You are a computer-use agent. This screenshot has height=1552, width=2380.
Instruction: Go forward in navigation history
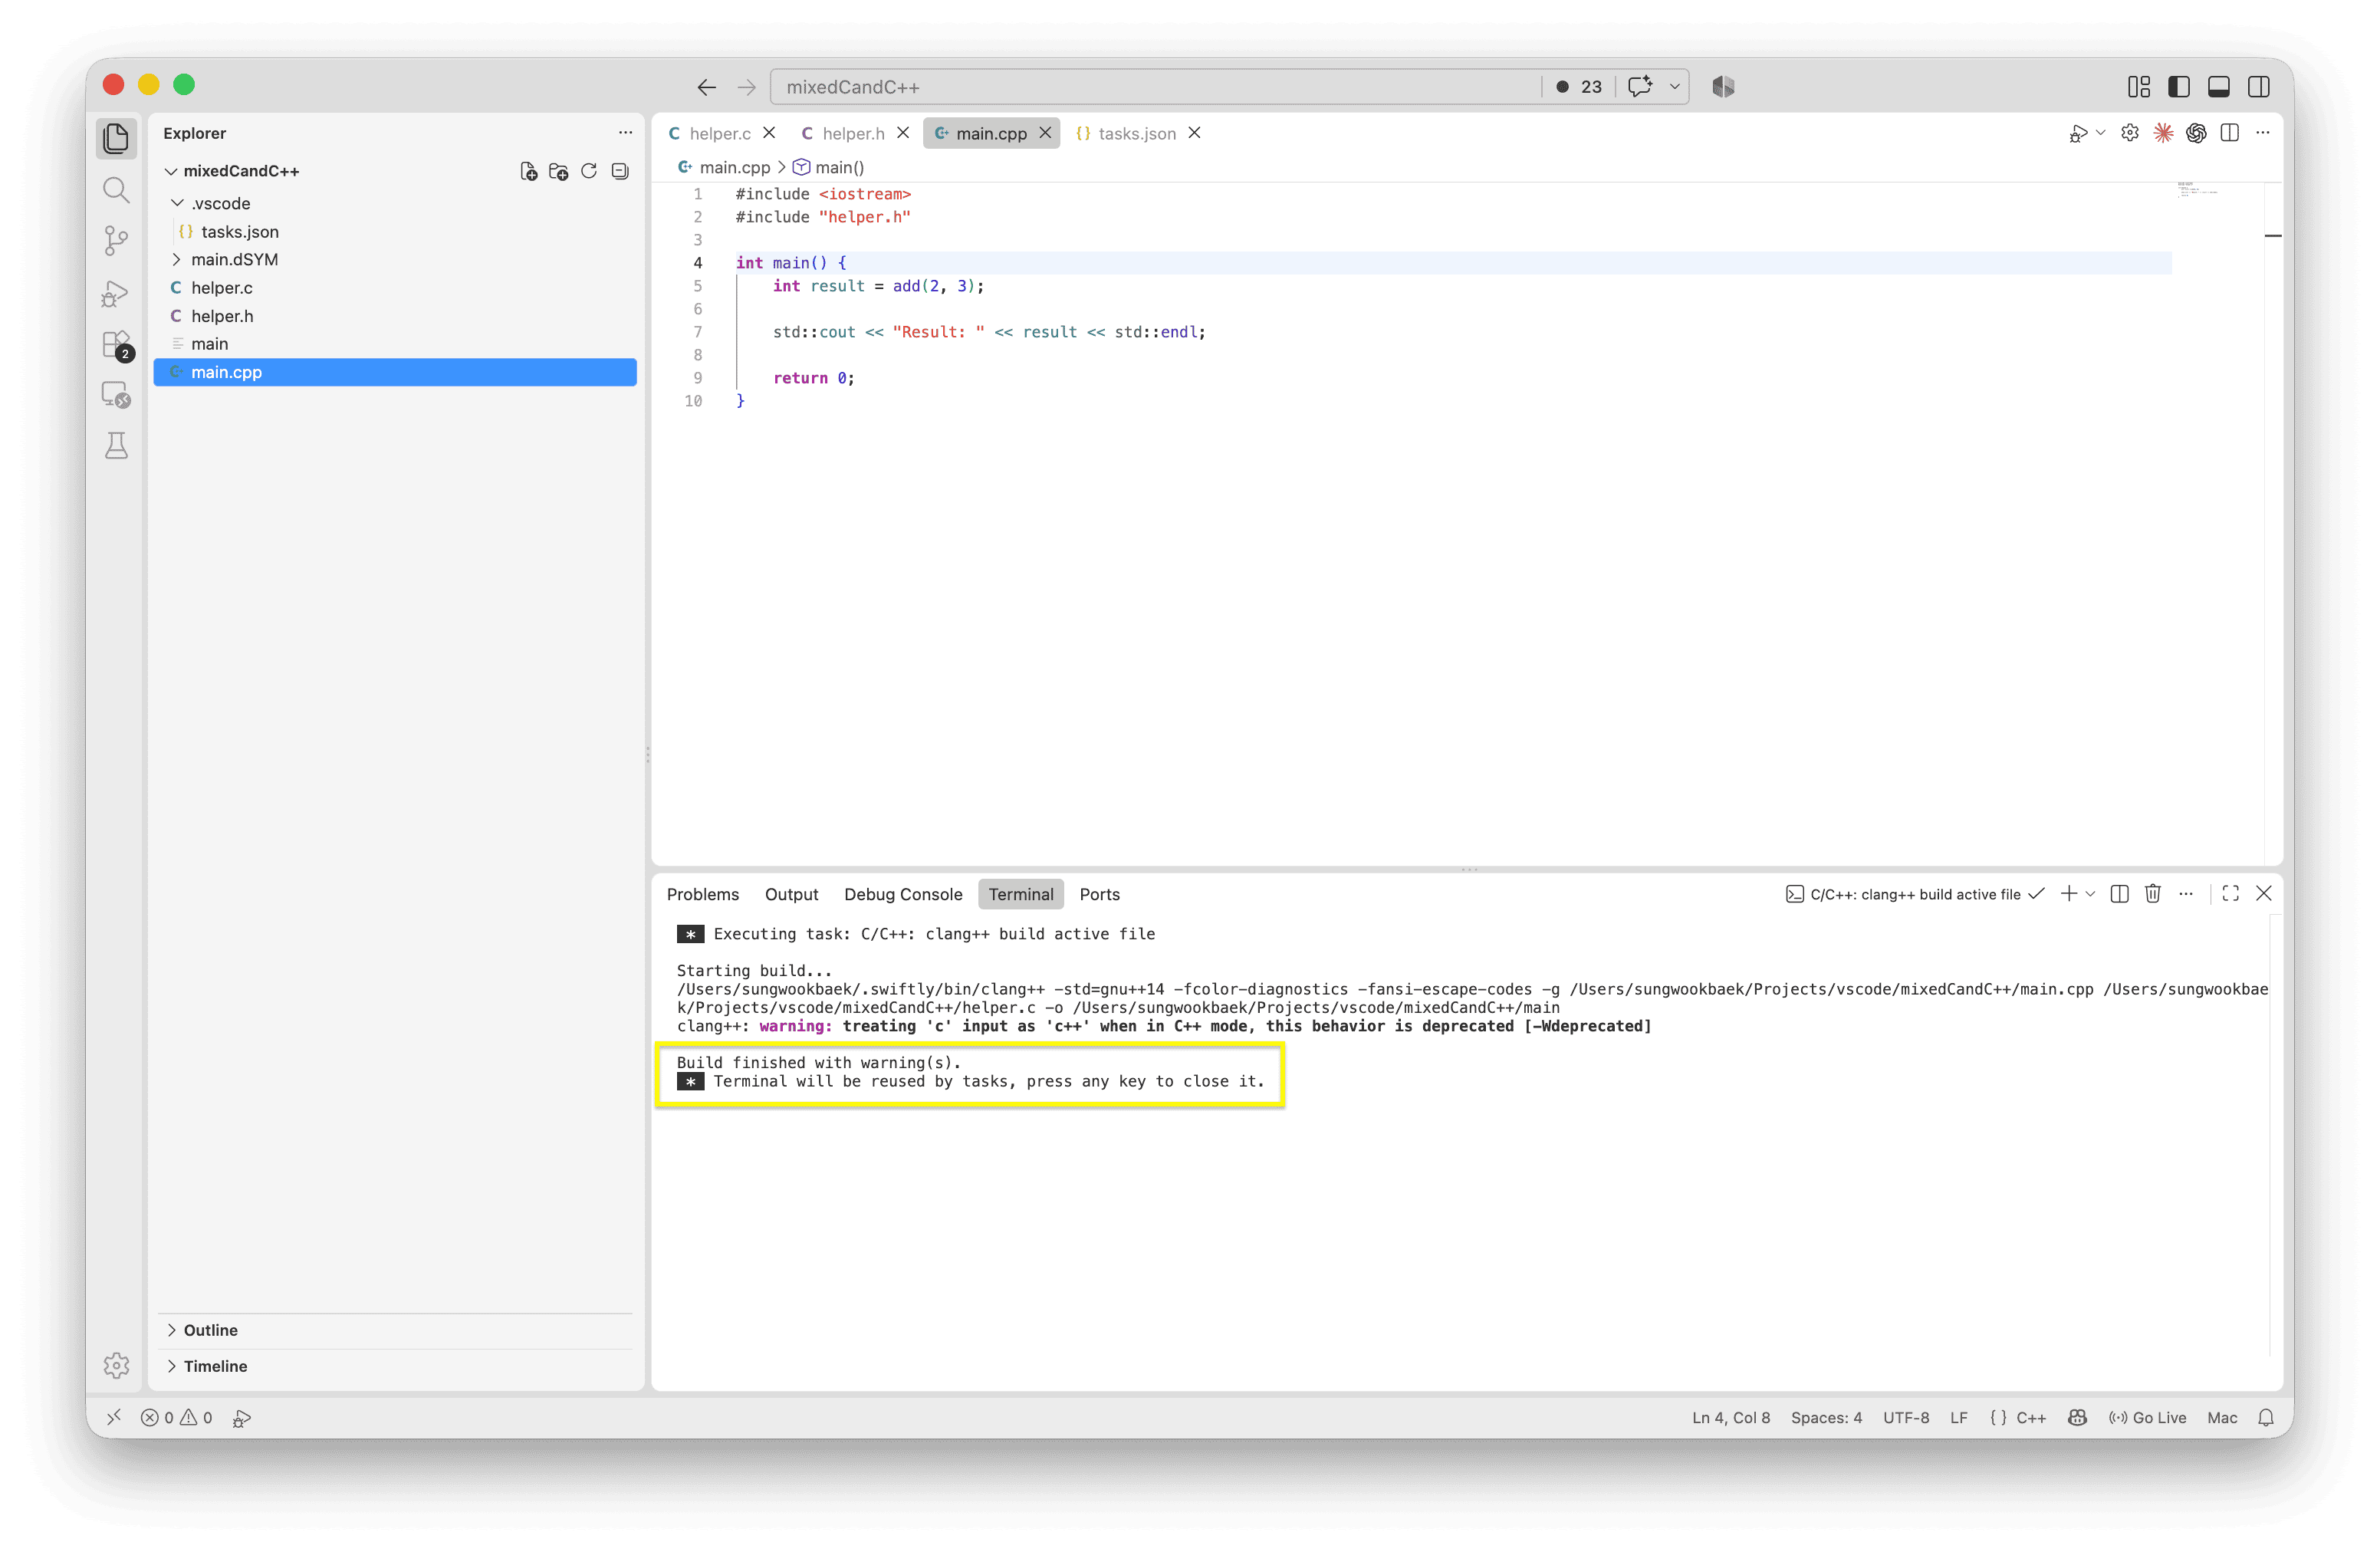[746, 87]
